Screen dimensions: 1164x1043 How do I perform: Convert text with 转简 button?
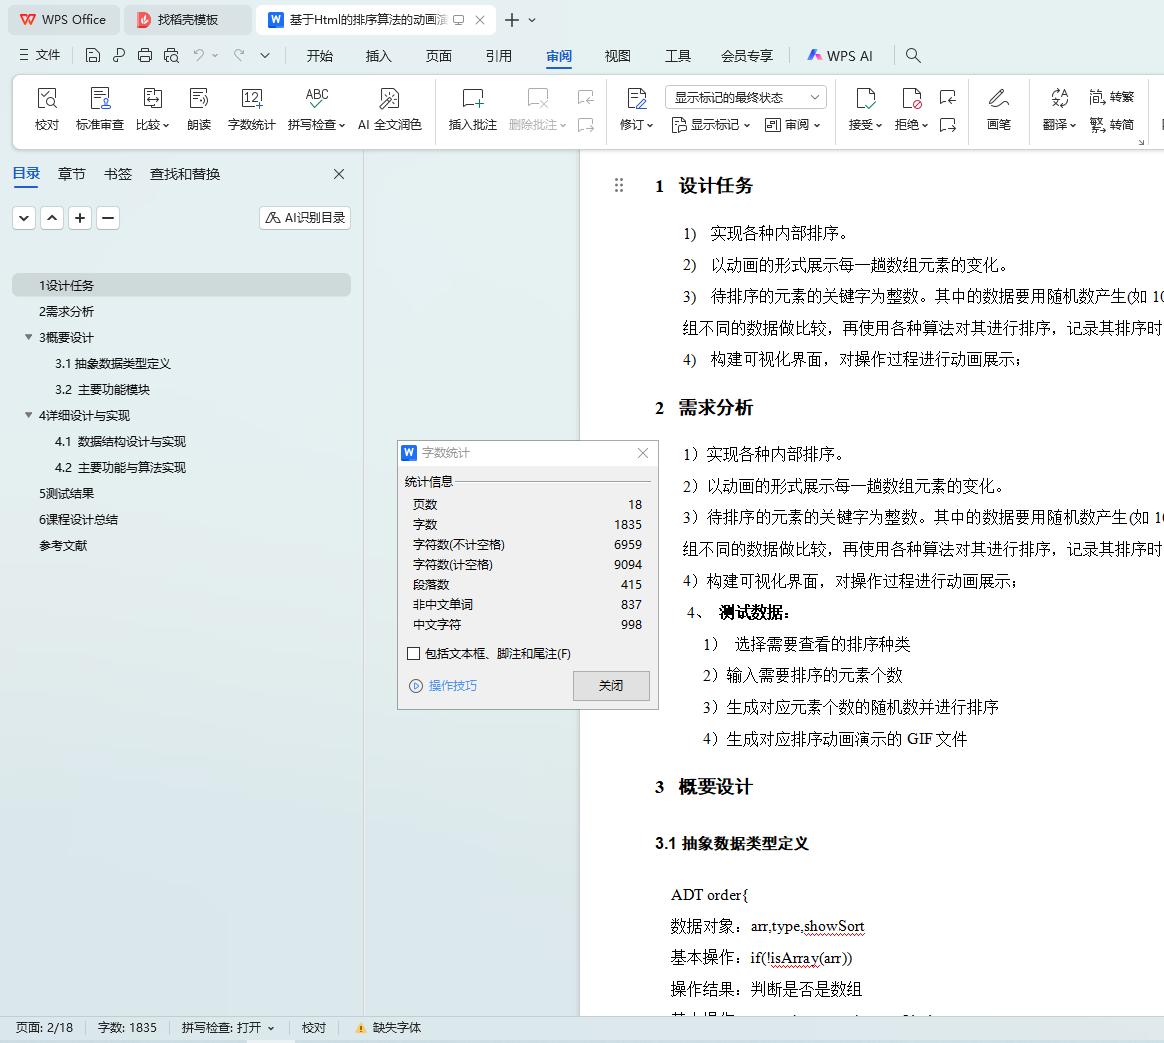coord(1111,125)
